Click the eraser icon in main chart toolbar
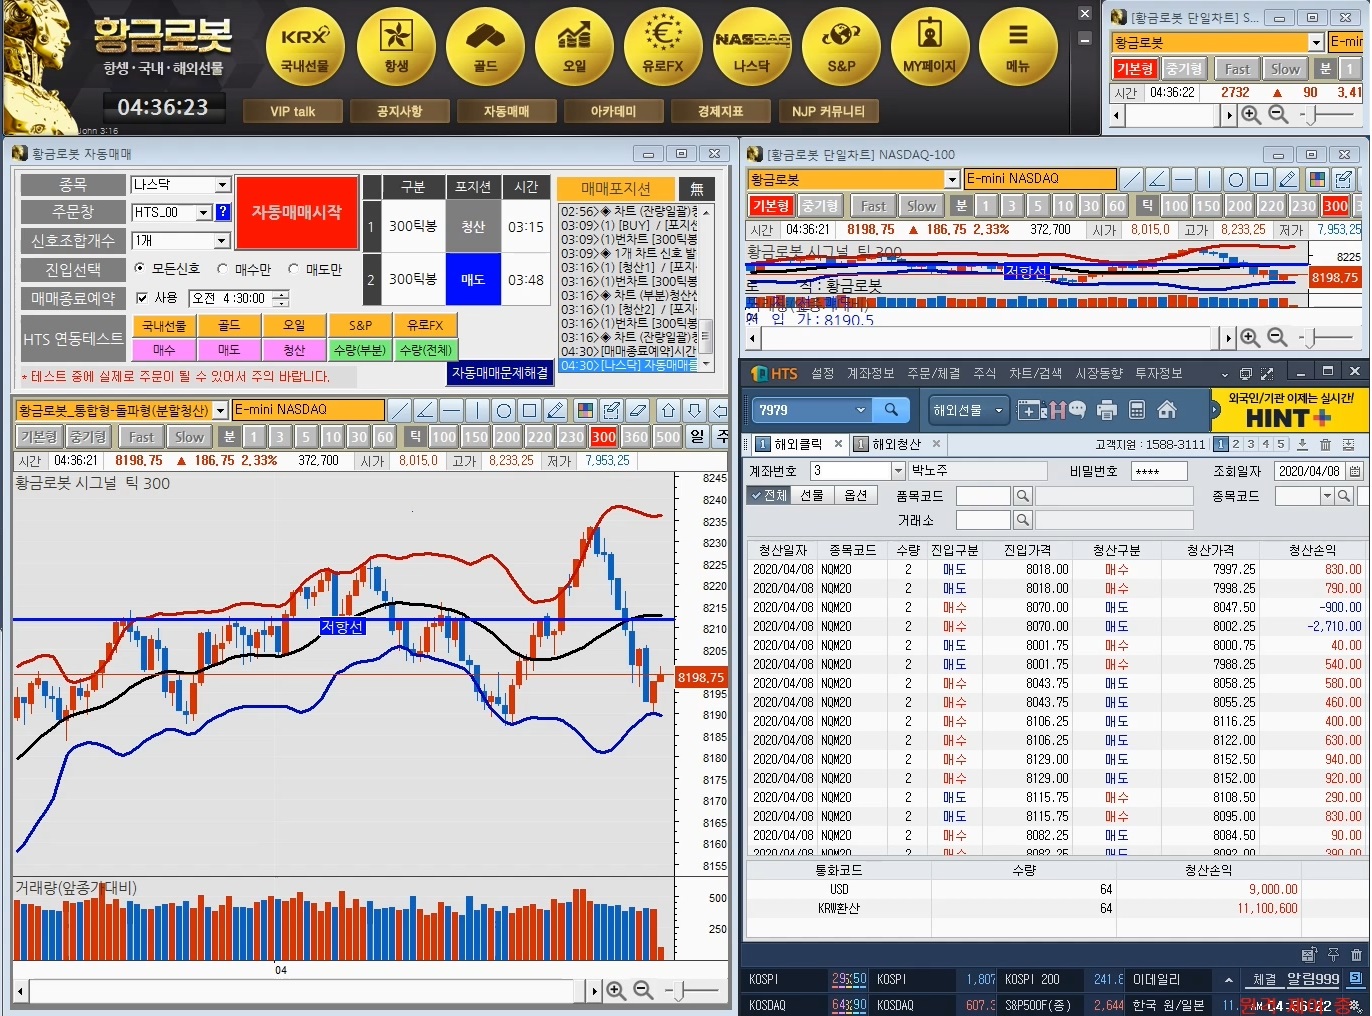The image size is (1372, 1016). click(x=638, y=410)
